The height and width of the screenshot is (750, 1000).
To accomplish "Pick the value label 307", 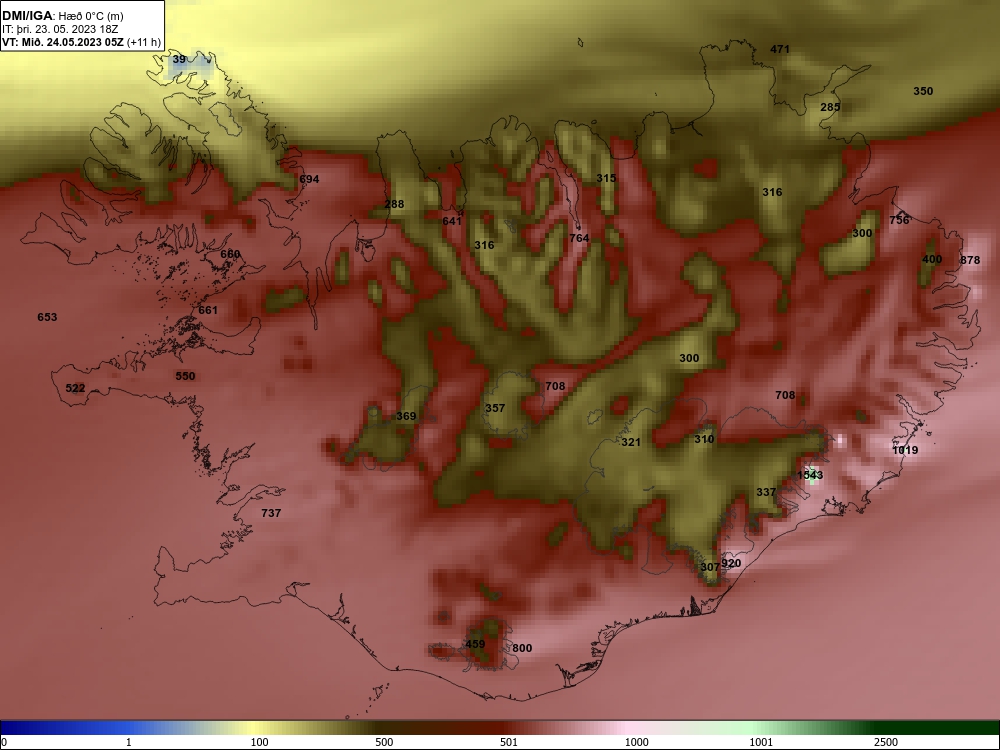I will [710, 567].
